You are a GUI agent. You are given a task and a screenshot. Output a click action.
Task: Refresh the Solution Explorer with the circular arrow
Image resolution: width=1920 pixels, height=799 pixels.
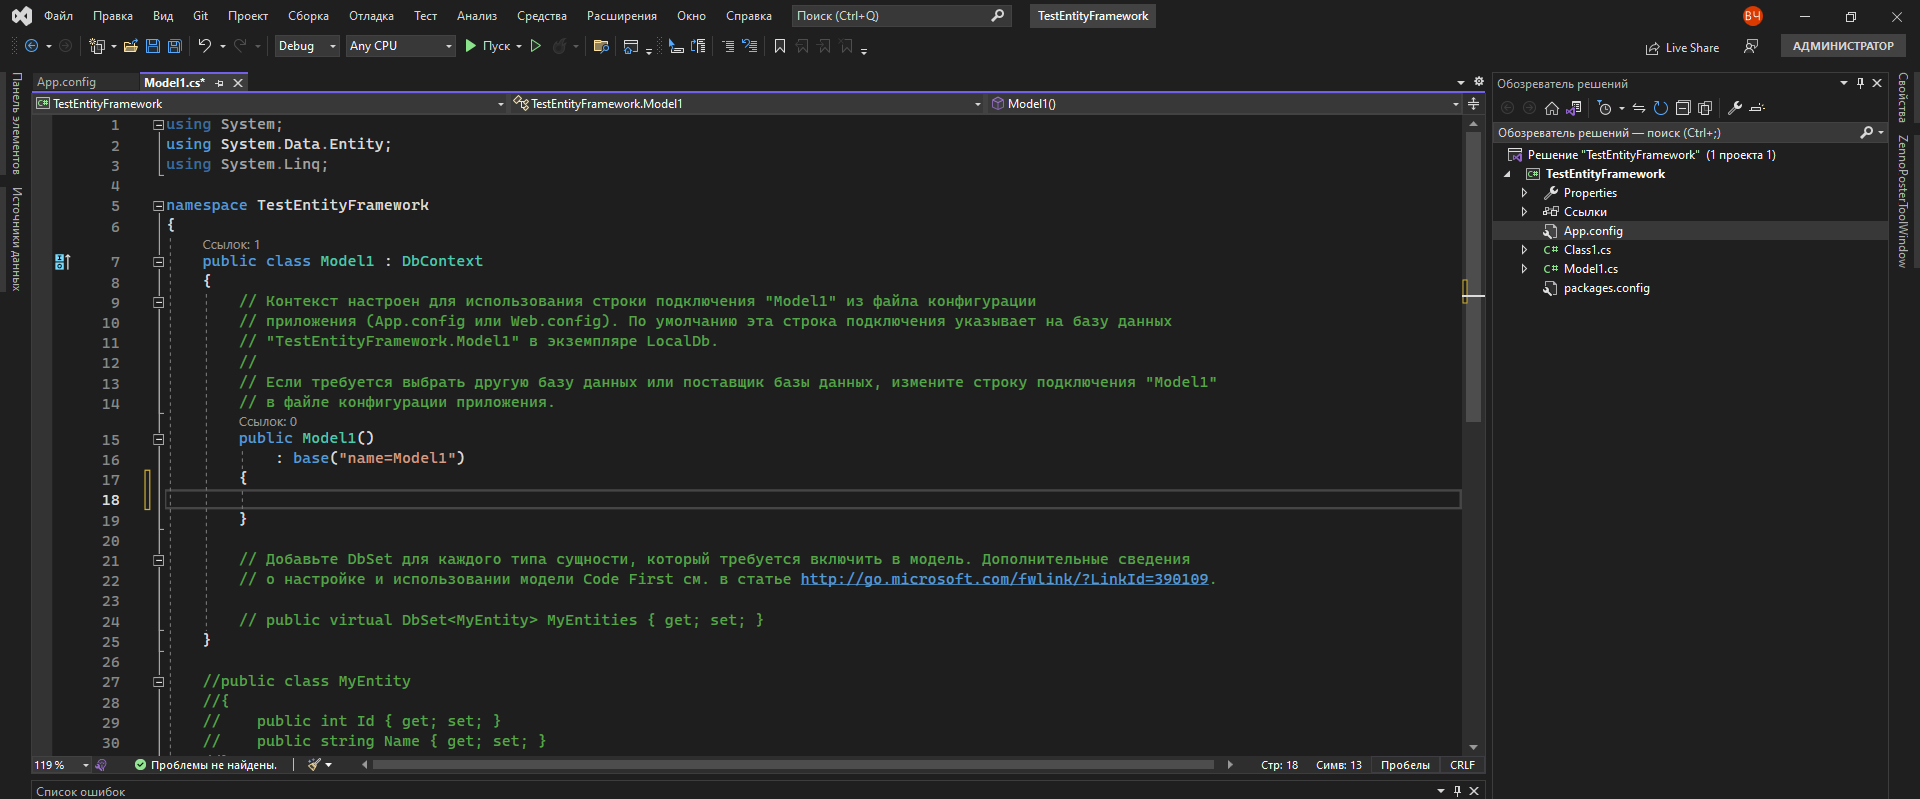pos(1660,108)
